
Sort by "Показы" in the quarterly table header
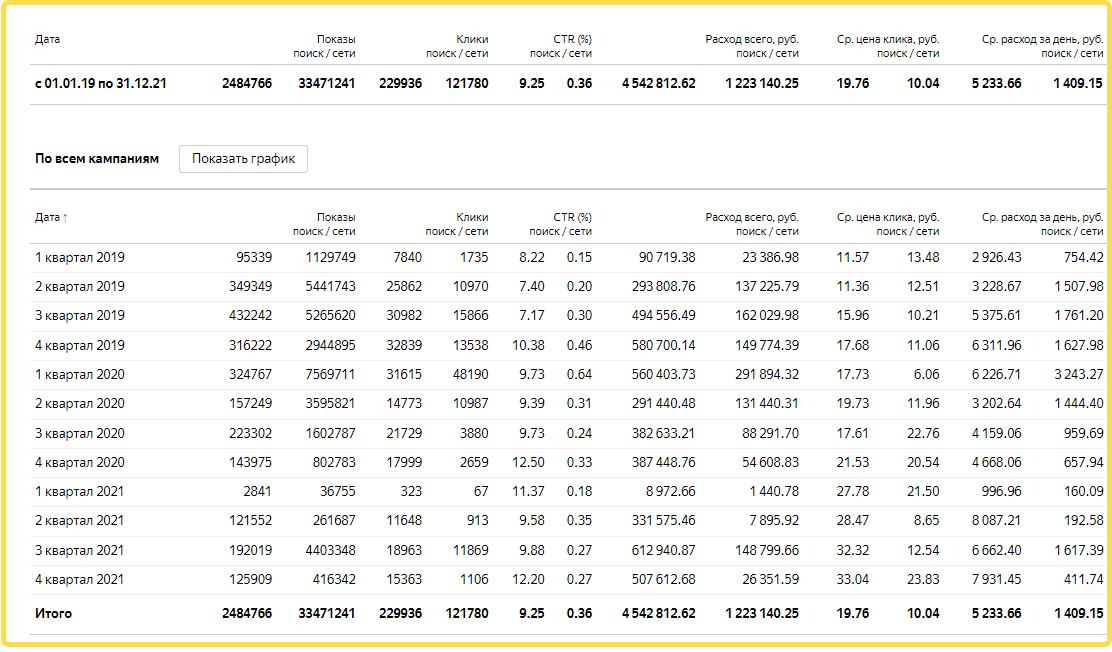[336, 217]
